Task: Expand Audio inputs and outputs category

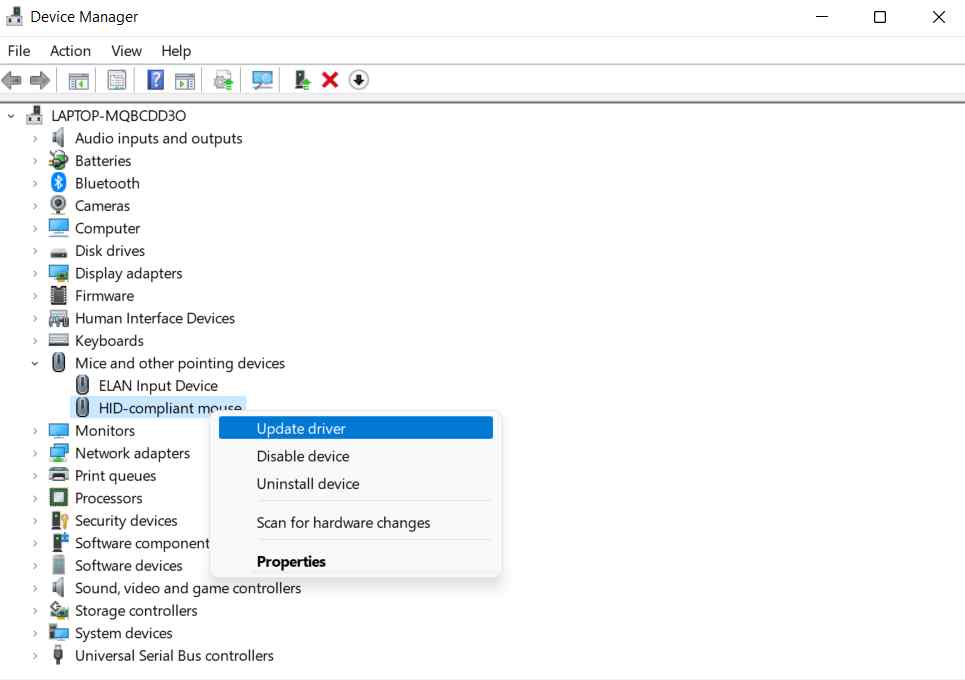Action: (x=35, y=138)
